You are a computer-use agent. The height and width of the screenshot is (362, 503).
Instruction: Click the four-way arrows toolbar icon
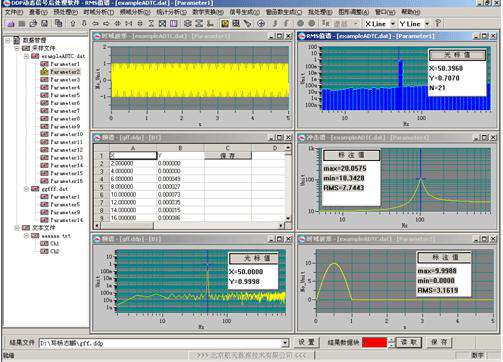[x=117, y=24]
